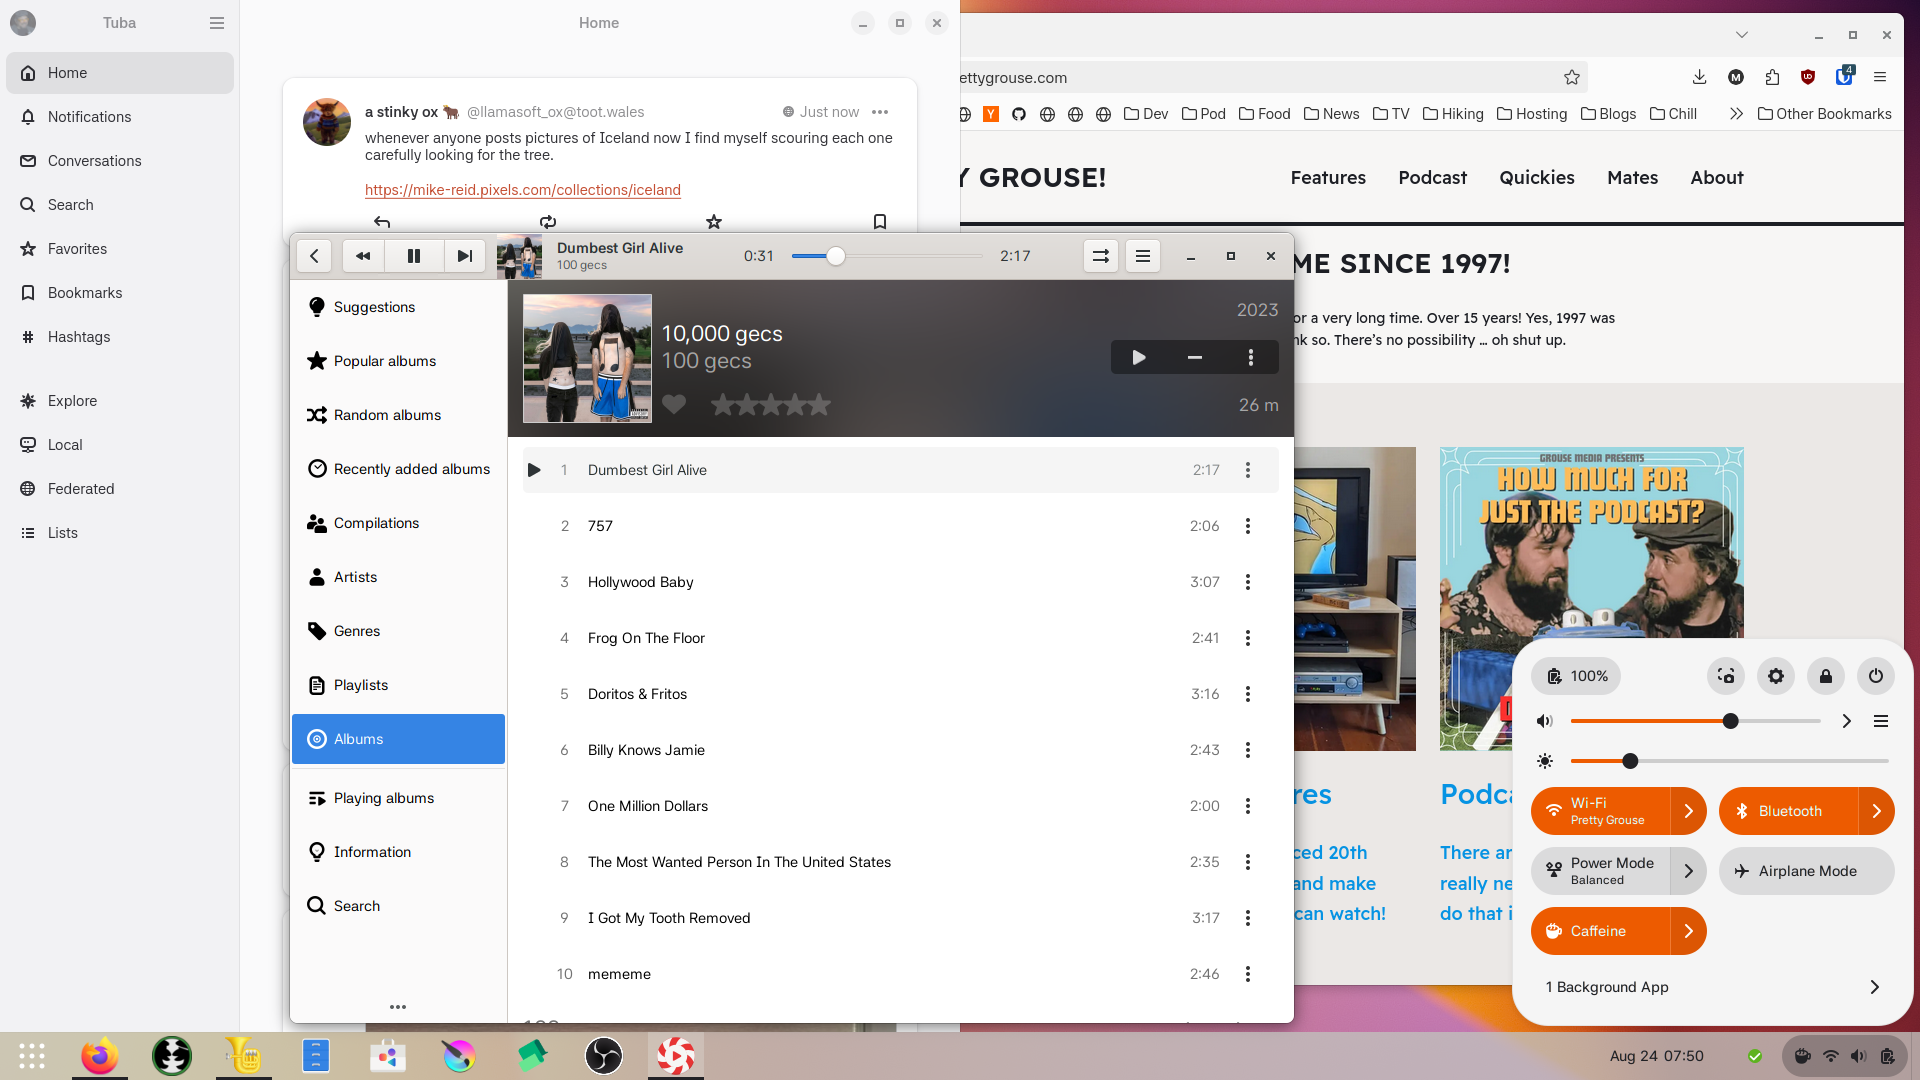
Task: Rate the album with the star rating
Action: [771, 404]
